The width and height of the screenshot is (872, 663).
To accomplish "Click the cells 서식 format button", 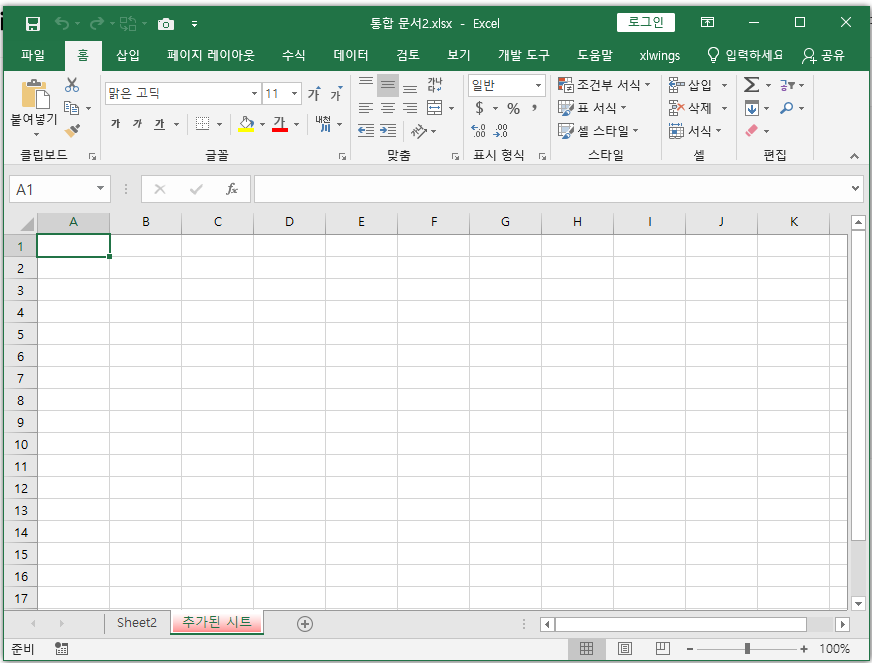I will (x=695, y=131).
